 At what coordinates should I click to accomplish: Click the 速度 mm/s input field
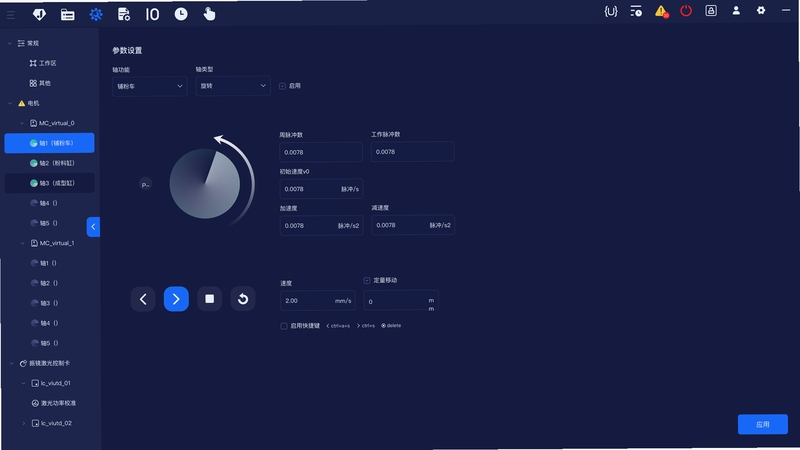pyautogui.click(x=317, y=301)
